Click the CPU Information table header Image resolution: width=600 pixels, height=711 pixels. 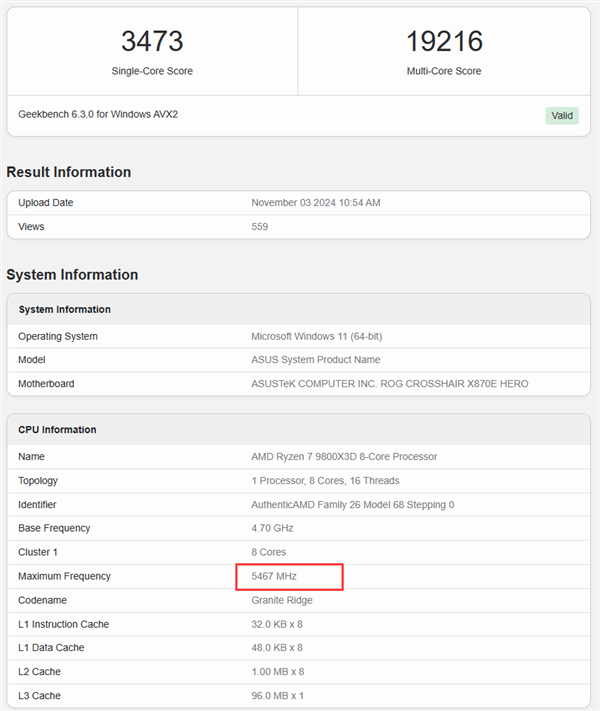(57, 430)
